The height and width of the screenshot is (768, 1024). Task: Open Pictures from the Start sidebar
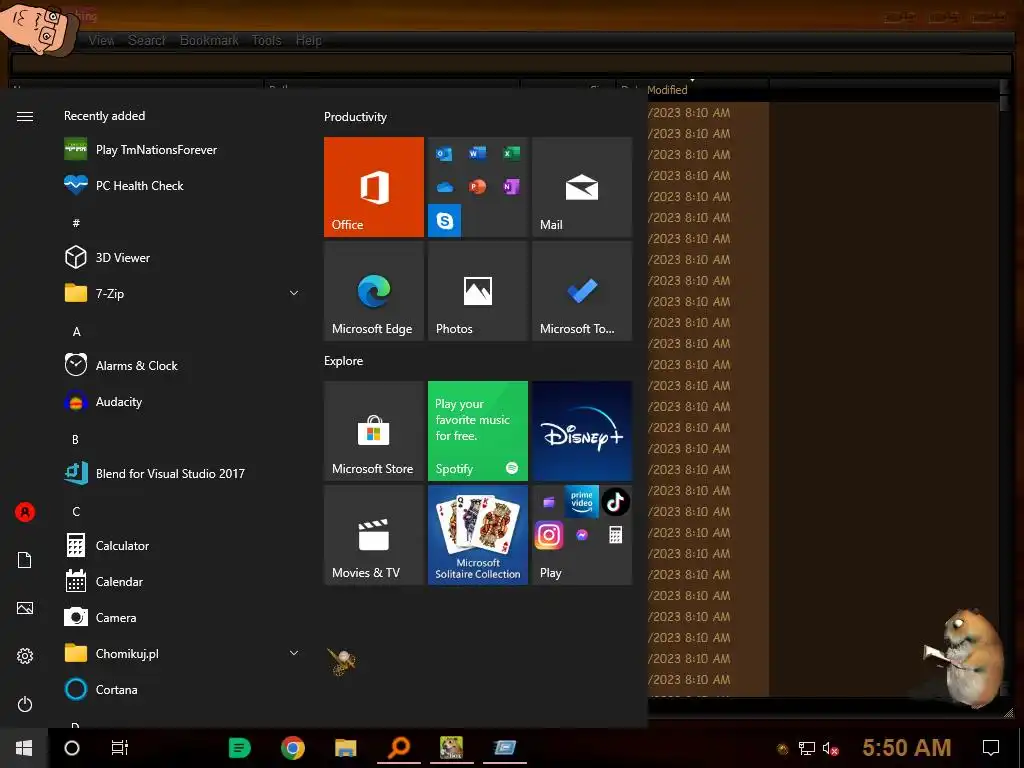pos(25,608)
